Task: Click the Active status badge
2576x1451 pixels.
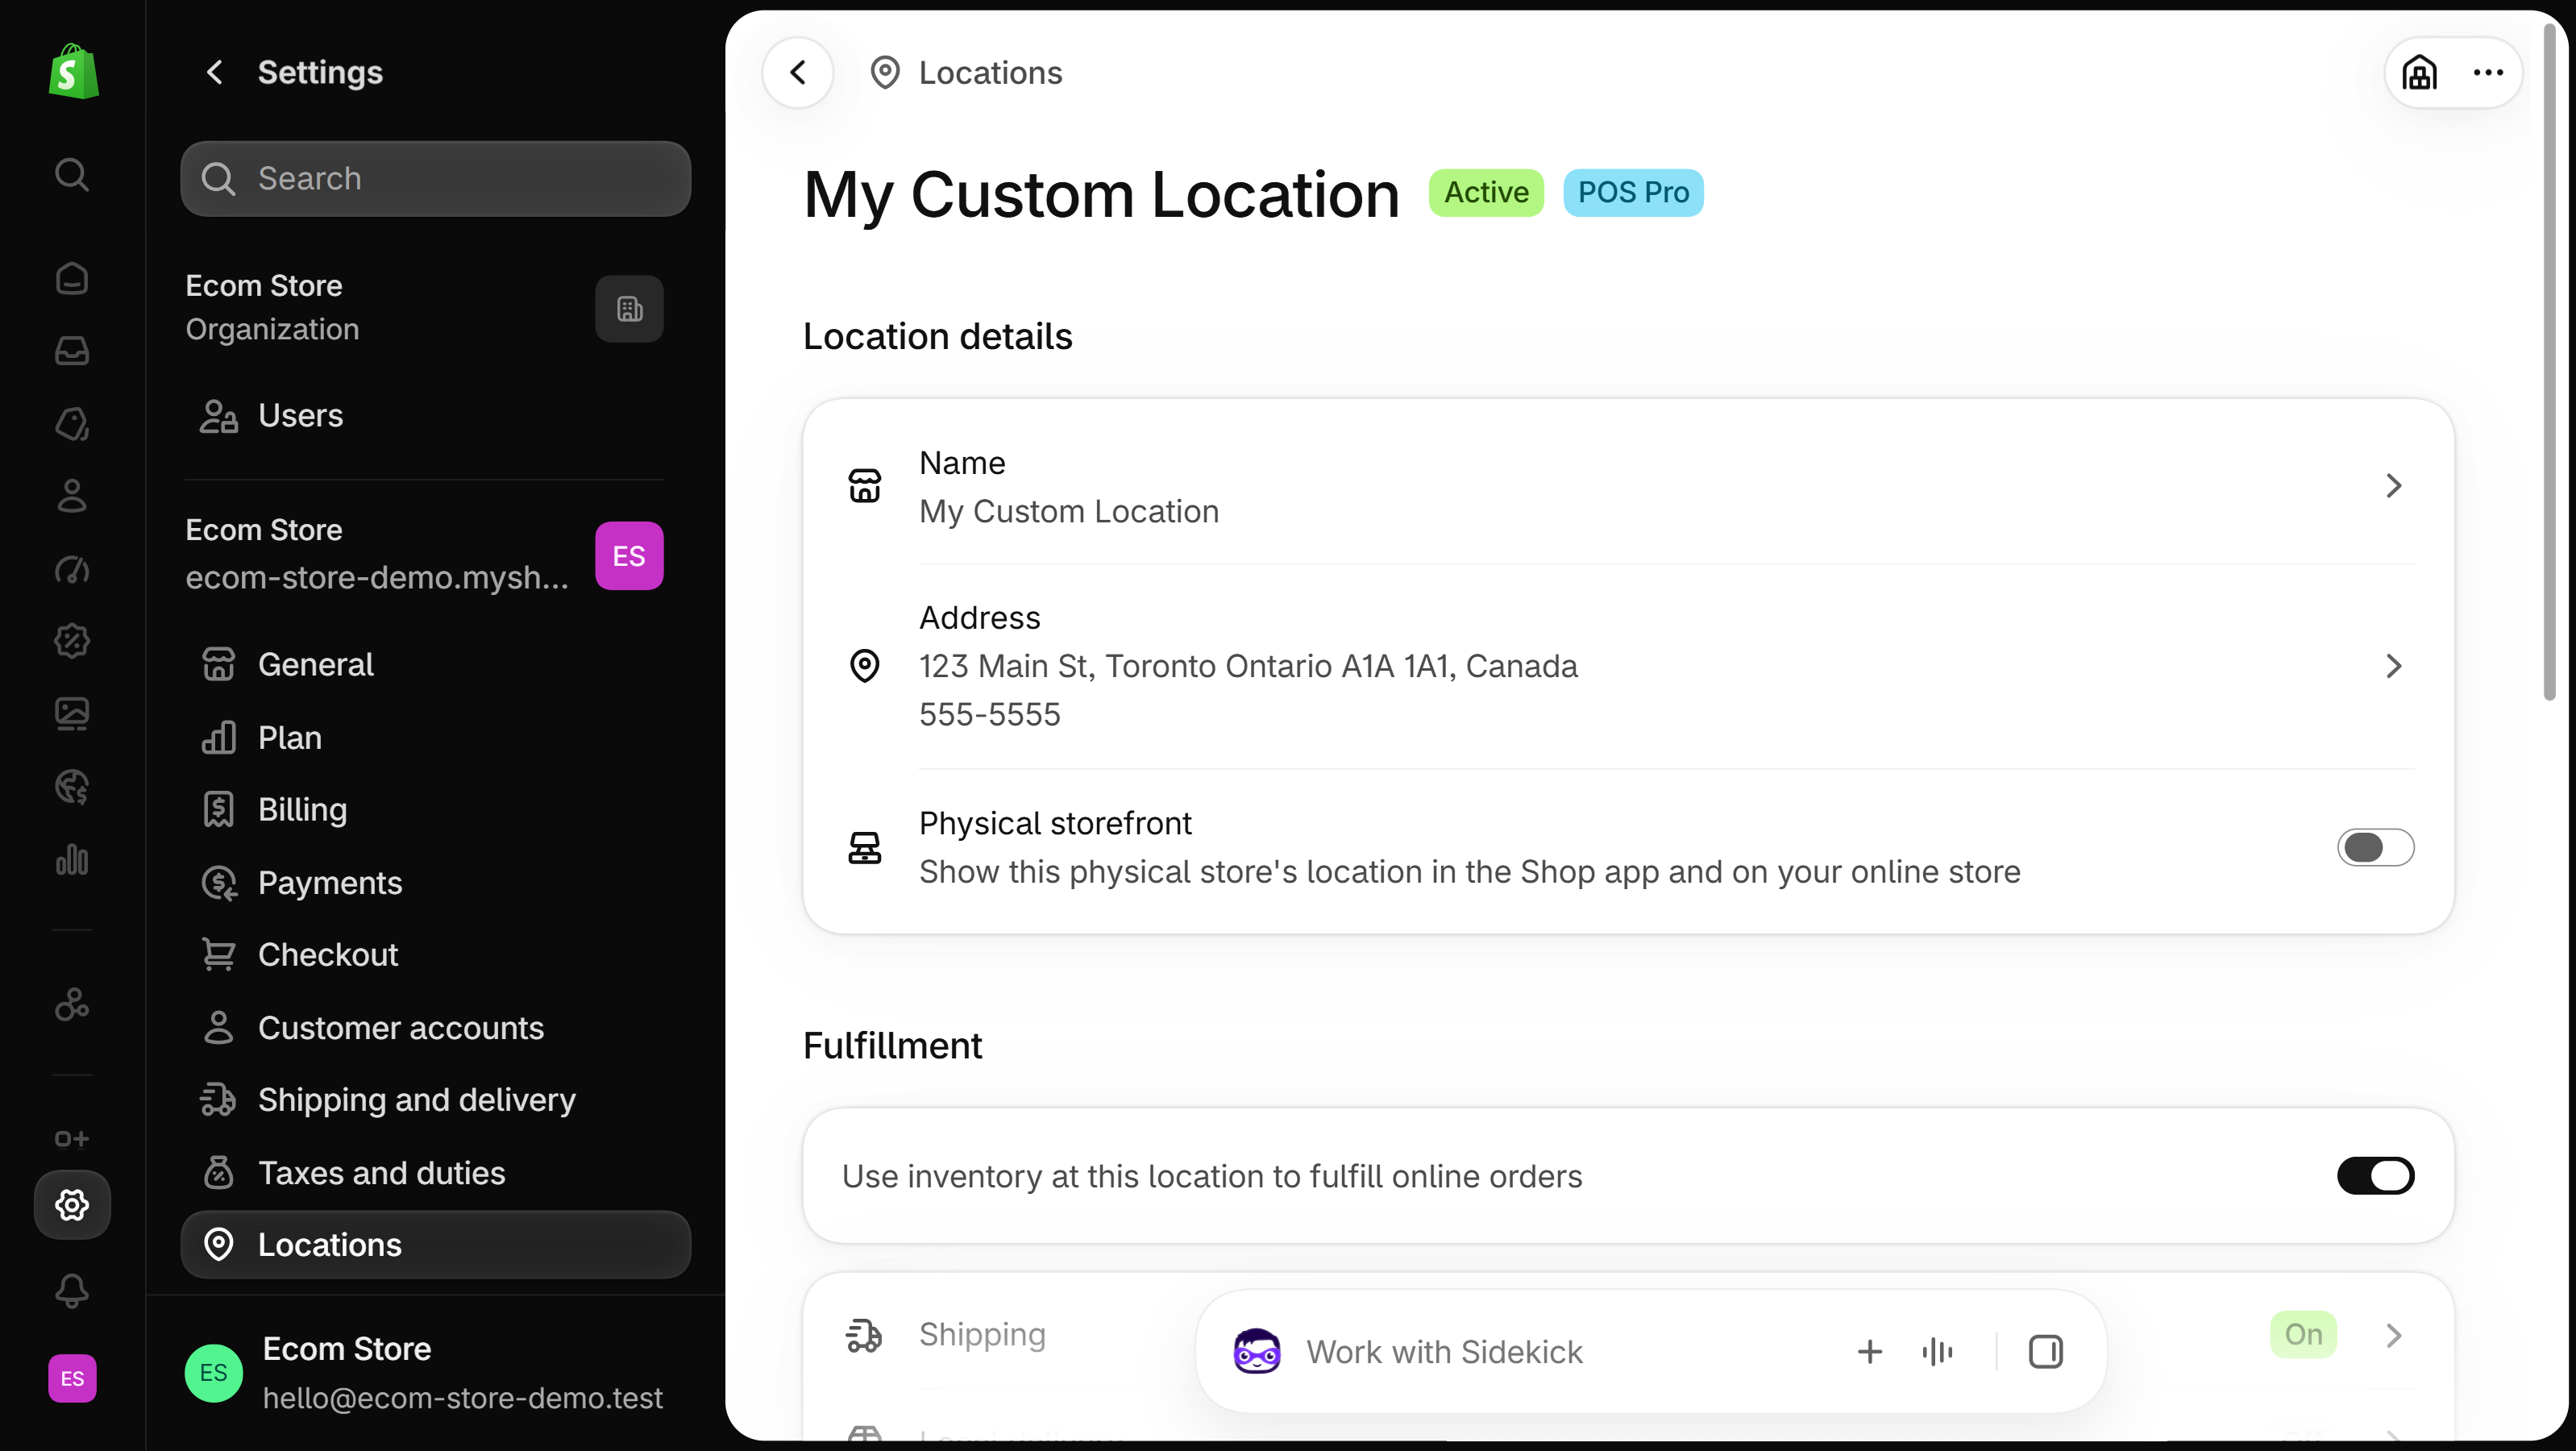Action: pyautogui.click(x=1486, y=192)
